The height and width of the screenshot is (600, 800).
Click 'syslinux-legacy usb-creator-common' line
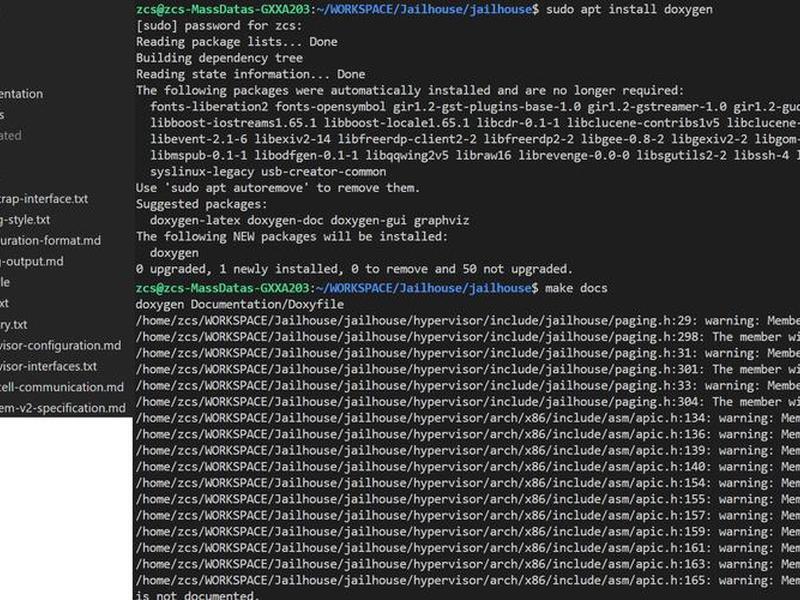pos(268,172)
